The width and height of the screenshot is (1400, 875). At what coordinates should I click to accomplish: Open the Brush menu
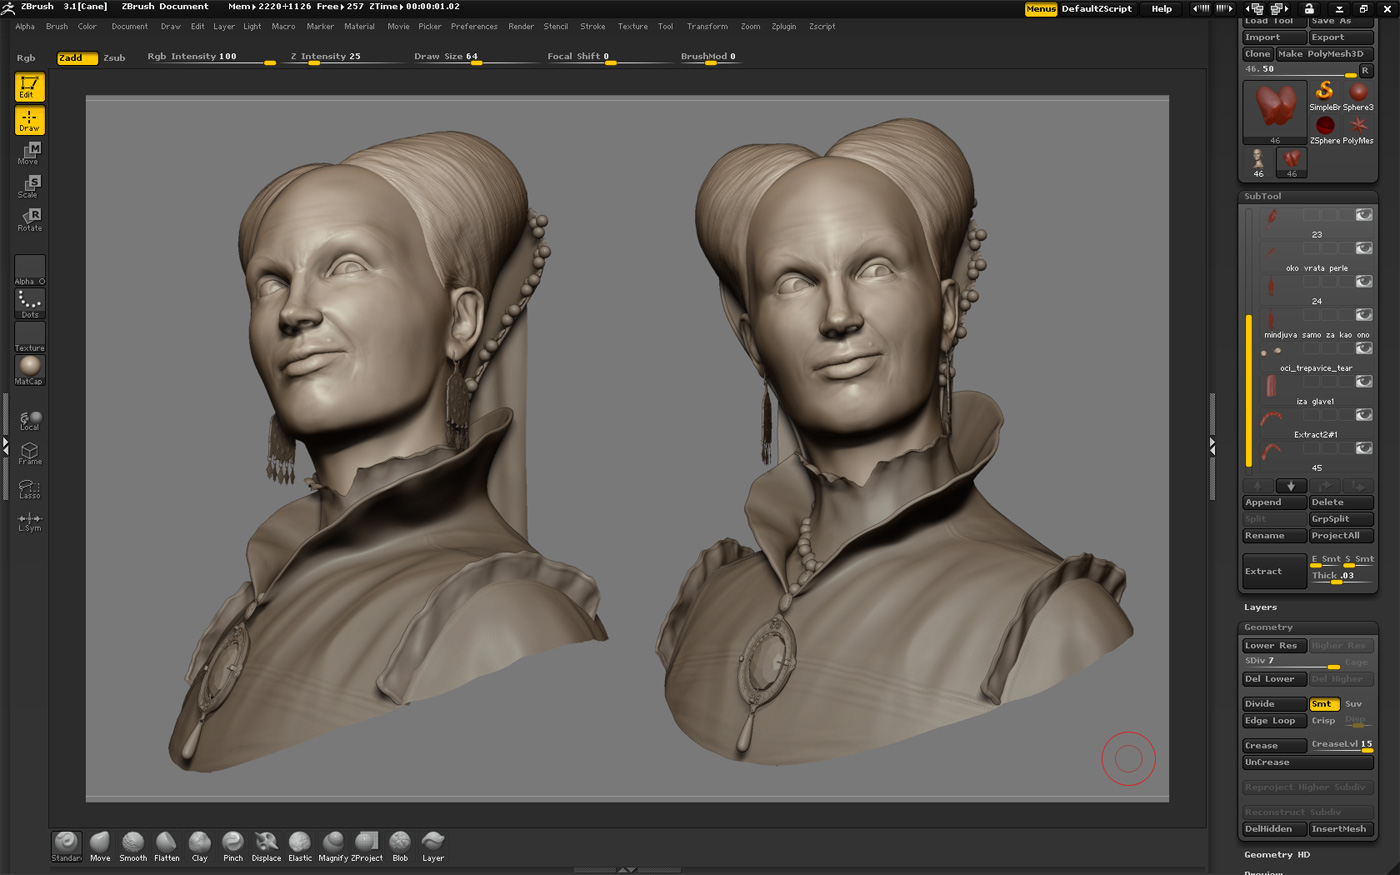click(57, 27)
